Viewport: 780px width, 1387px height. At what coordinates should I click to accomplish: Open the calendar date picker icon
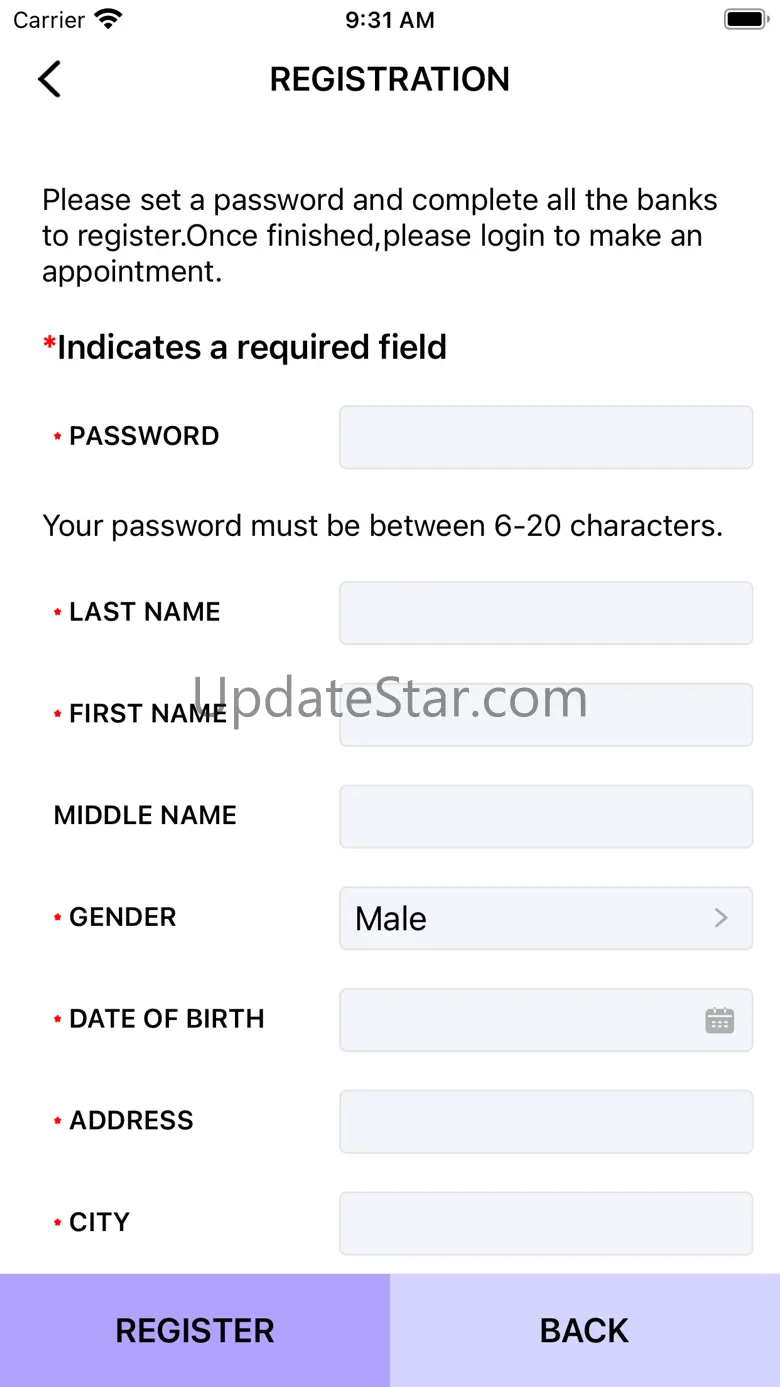coord(719,1020)
